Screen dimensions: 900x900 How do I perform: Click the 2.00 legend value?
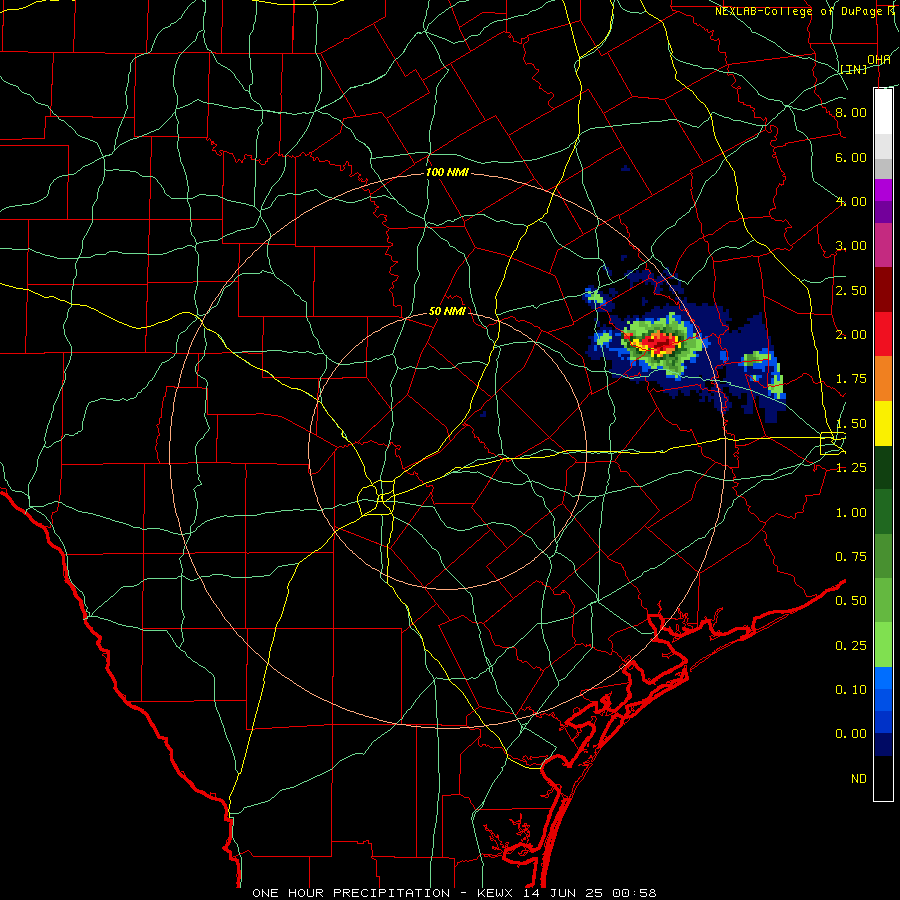coord(851,335)
